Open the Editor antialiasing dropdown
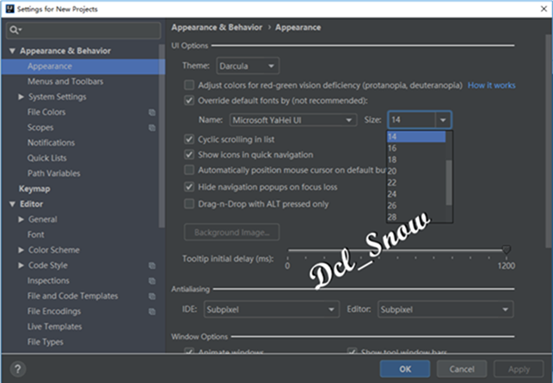The width and height of the screenshot is (553, 383). coord(445,310)
